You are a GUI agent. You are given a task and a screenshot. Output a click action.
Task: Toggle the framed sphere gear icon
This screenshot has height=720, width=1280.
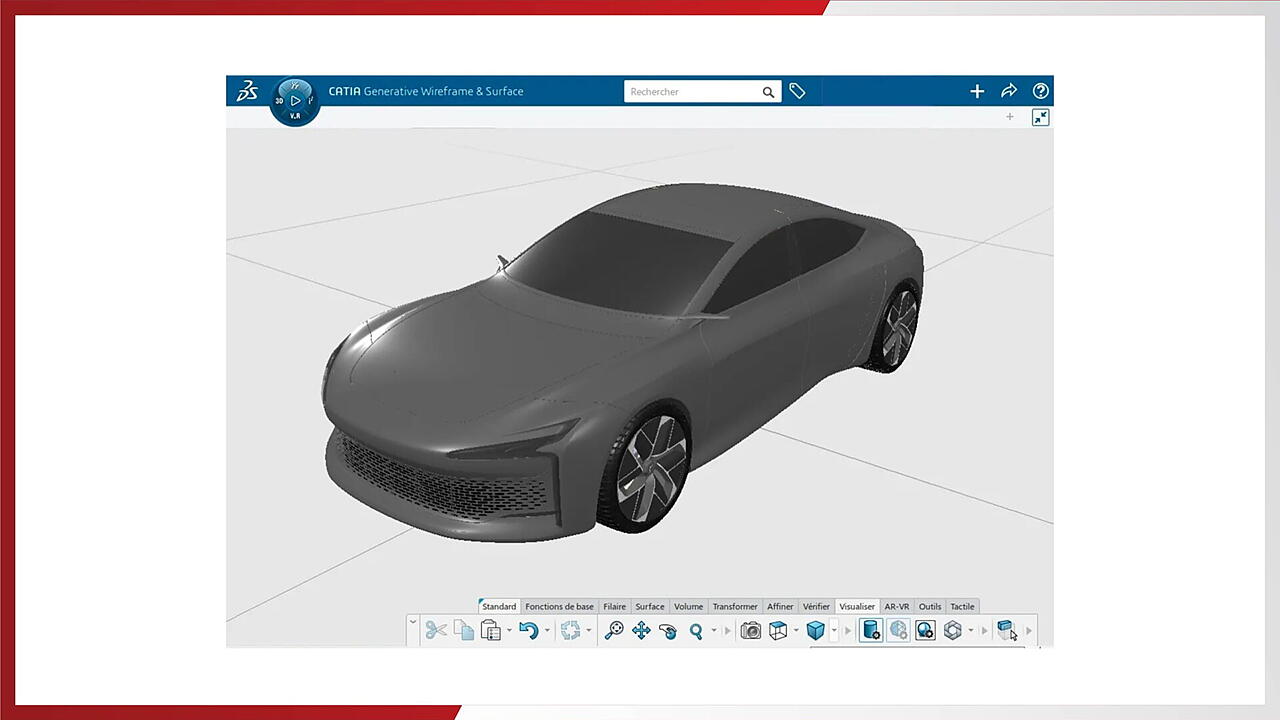pos(925,630)
